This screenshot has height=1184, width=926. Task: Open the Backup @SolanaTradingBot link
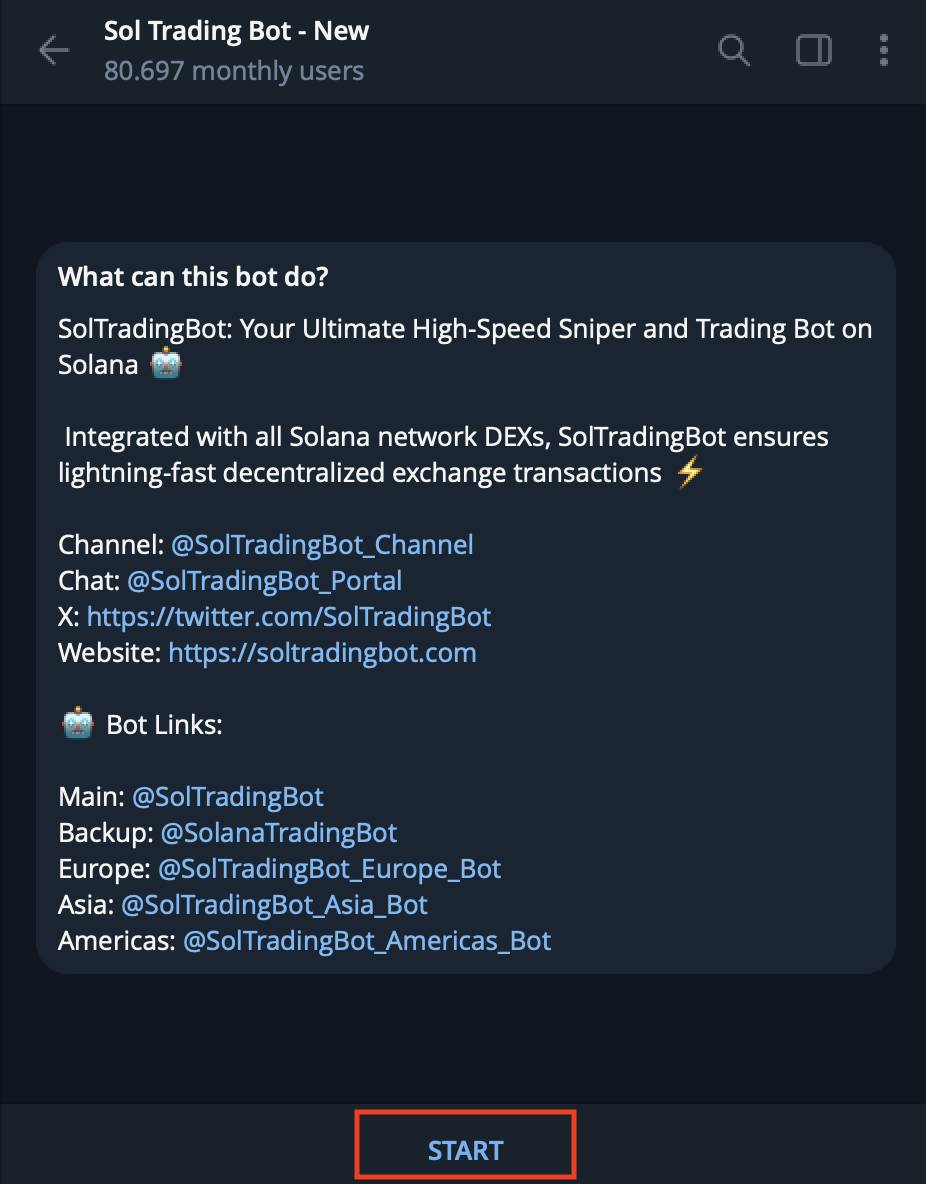point(279,833)
